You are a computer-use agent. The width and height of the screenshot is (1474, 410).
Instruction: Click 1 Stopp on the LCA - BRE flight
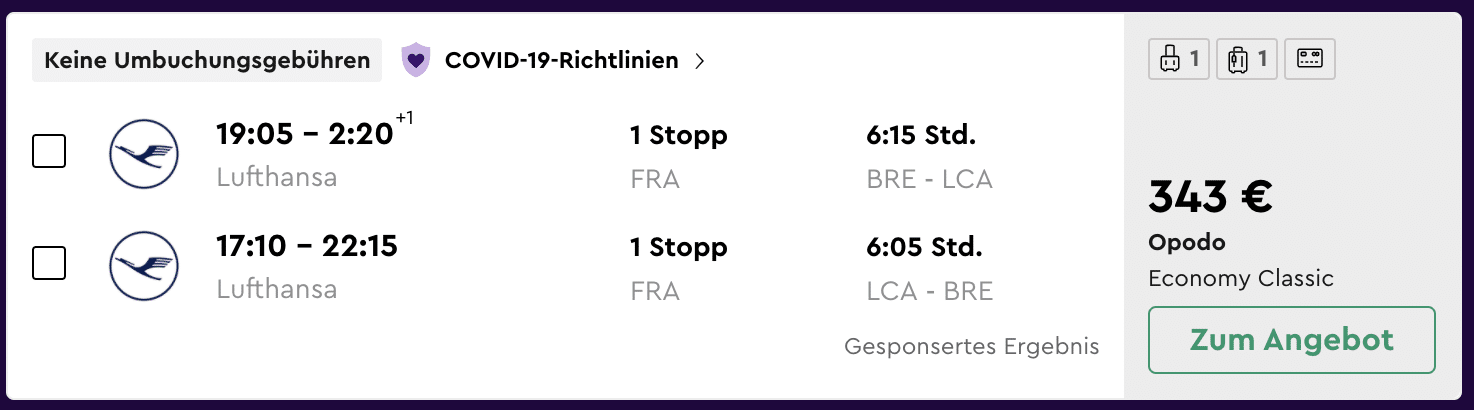[x=678, y=247]
